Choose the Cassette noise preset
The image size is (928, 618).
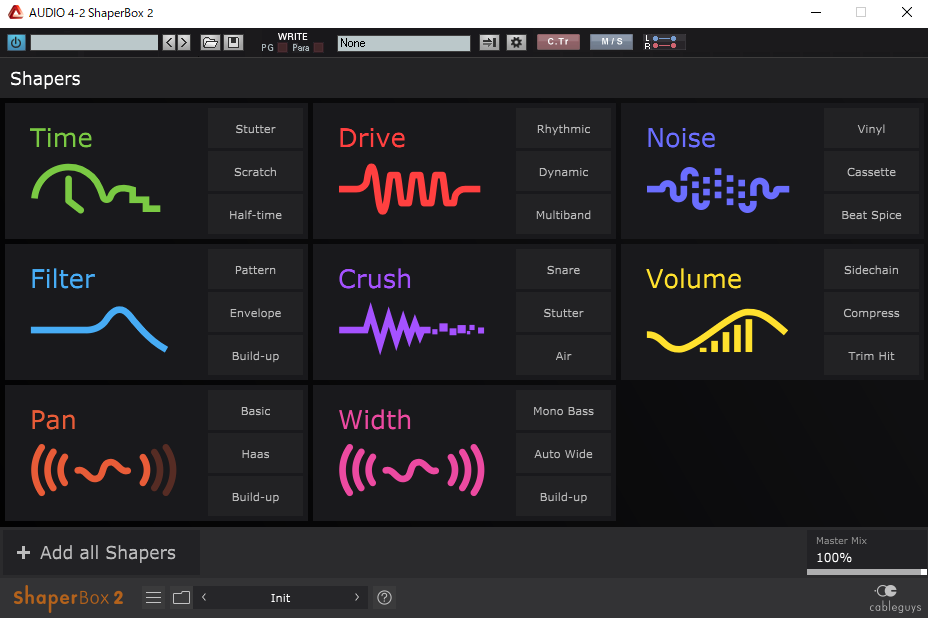pyautogui.click(x=871, y=172)
